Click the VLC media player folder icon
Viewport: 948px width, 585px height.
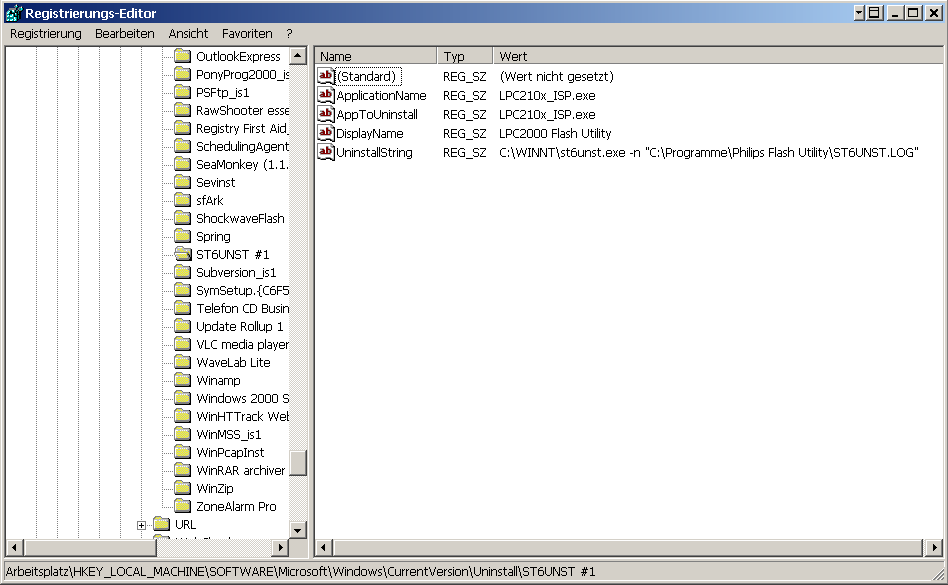pos(183,344)
